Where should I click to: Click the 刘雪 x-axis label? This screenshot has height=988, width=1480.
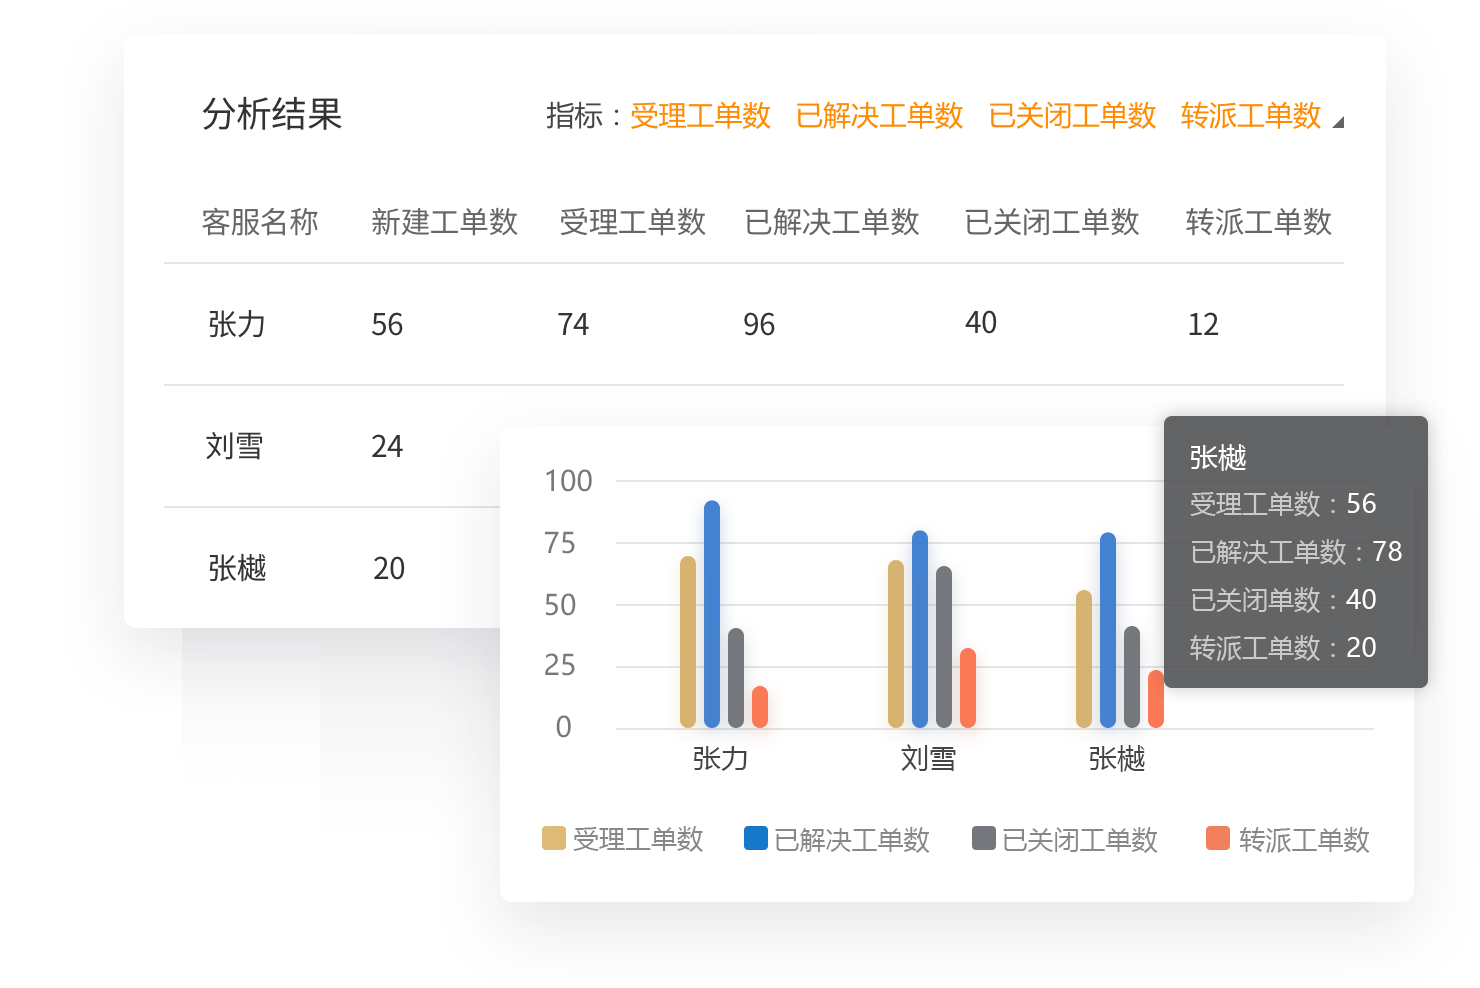click(x=928, y=759)
